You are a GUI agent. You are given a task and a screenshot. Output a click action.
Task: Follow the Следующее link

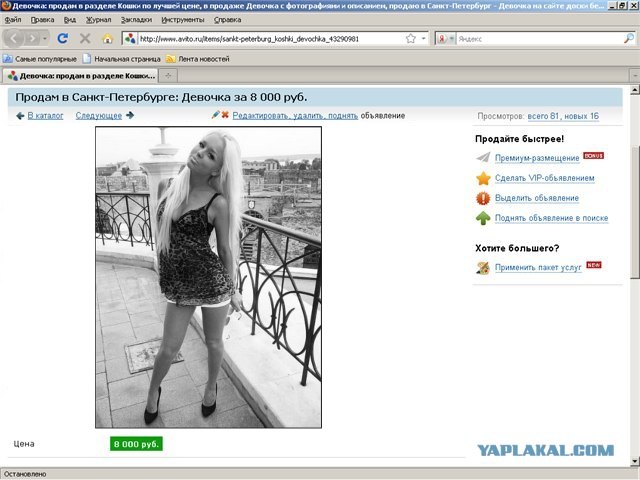pos(99,116)
